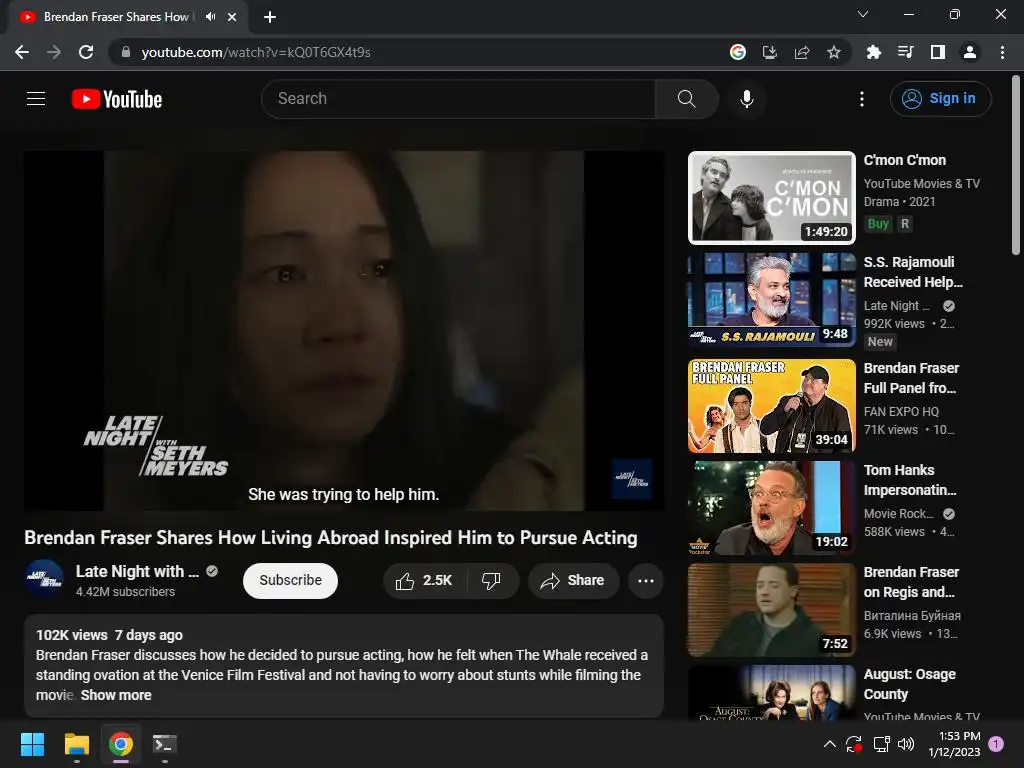Open YouTube settings three-dot menu

pyautogui.click(x=862, y=99)
